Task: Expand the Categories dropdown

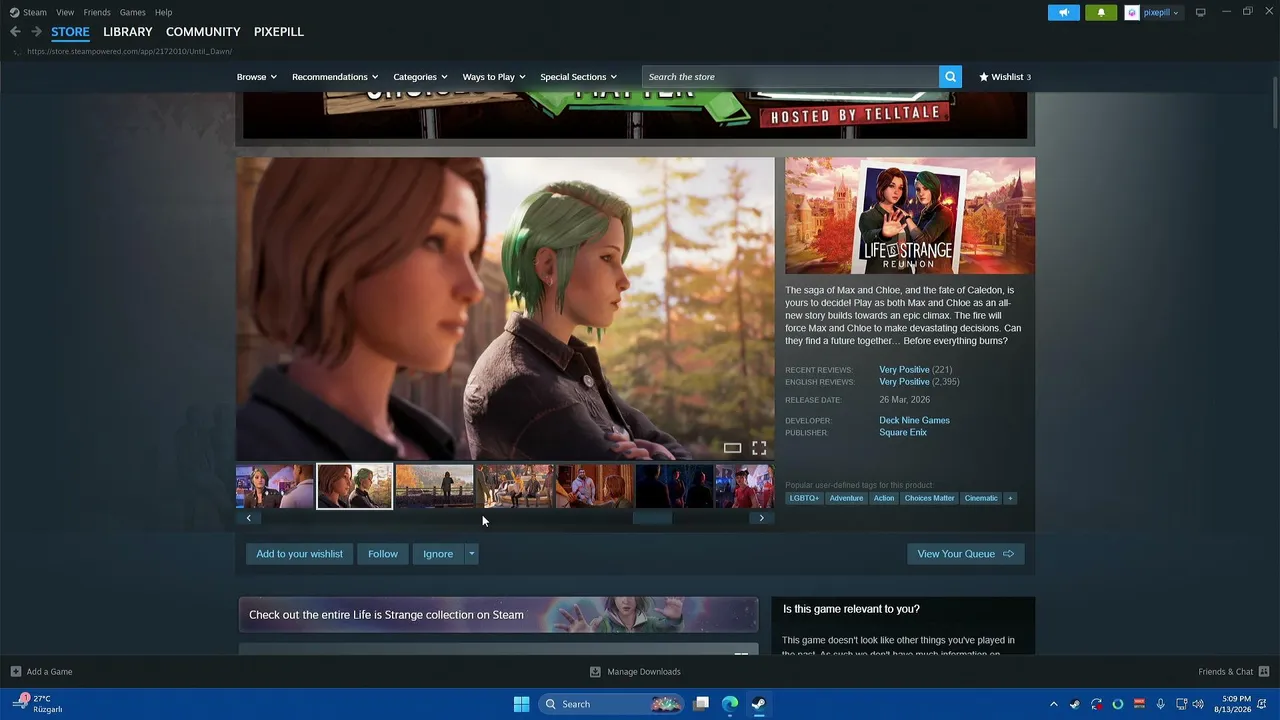Action: pos(420,77)
